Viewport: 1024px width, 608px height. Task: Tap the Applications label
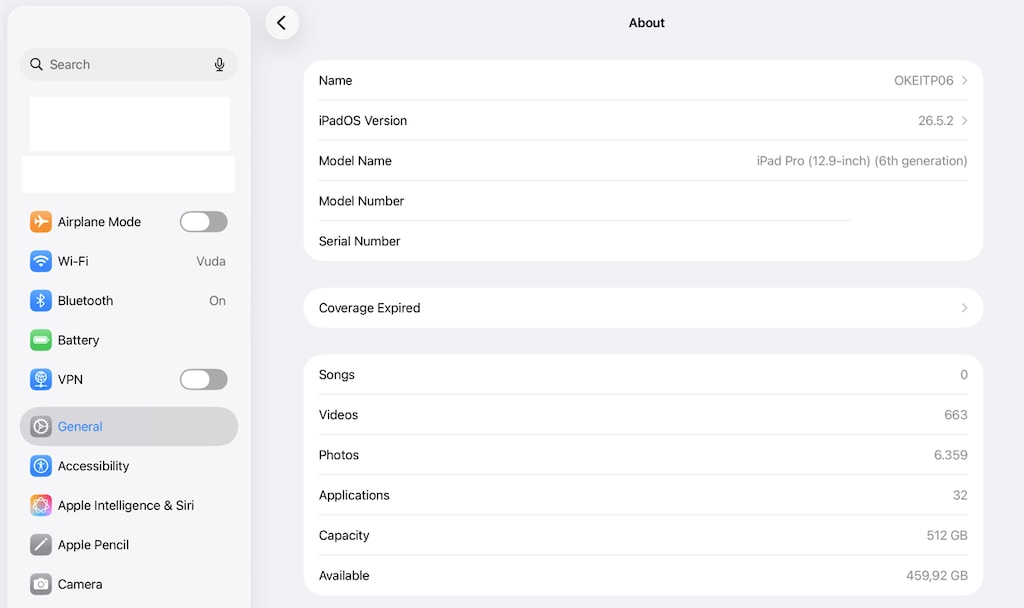(354, 495)
